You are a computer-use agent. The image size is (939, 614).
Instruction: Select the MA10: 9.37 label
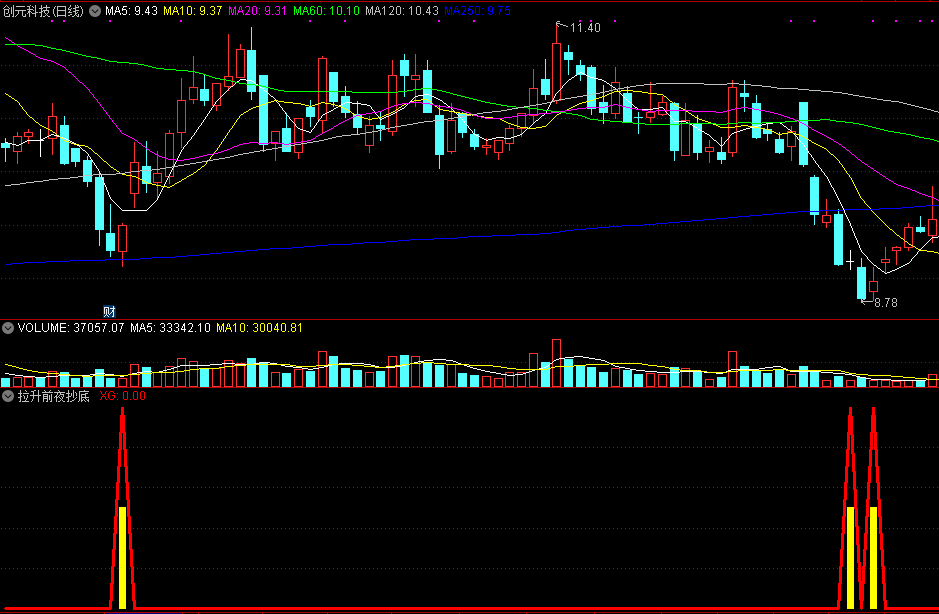coord(192,11)
